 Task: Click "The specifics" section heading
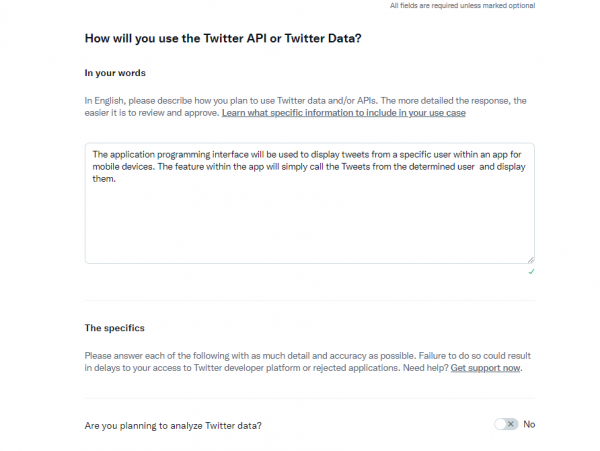point(113,327)
